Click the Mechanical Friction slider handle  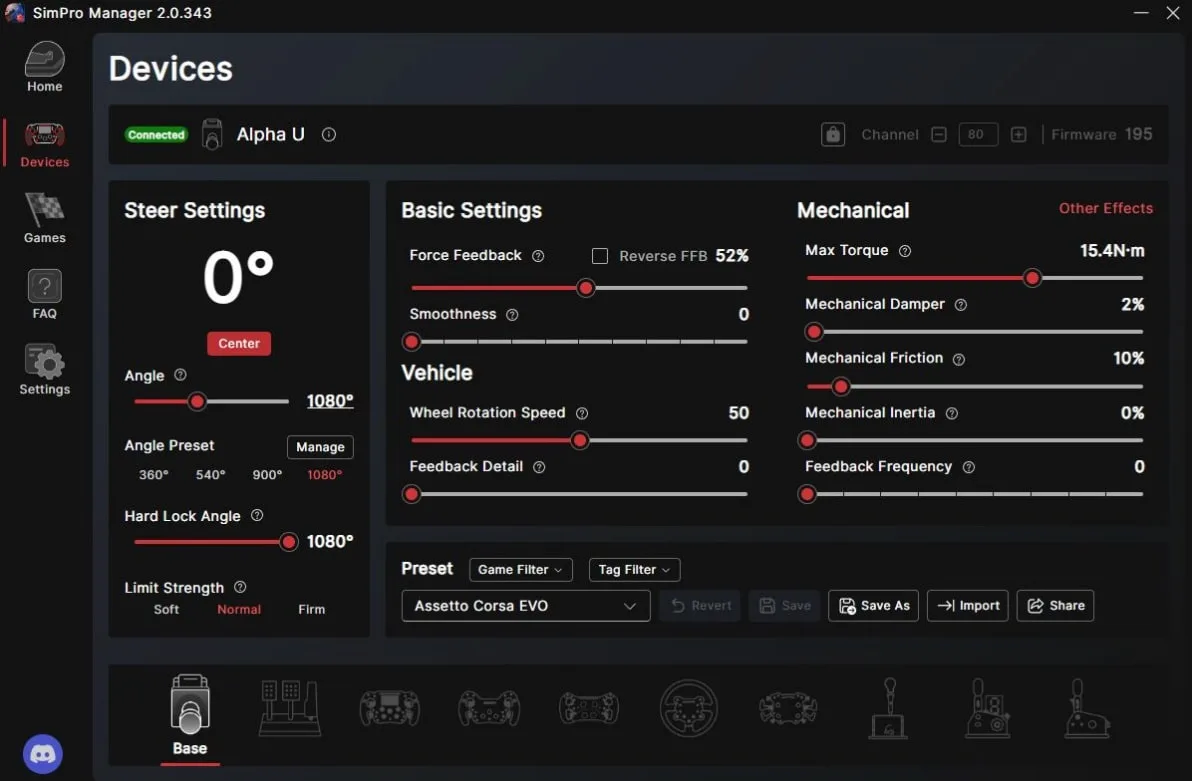click(x=840, y=386)
